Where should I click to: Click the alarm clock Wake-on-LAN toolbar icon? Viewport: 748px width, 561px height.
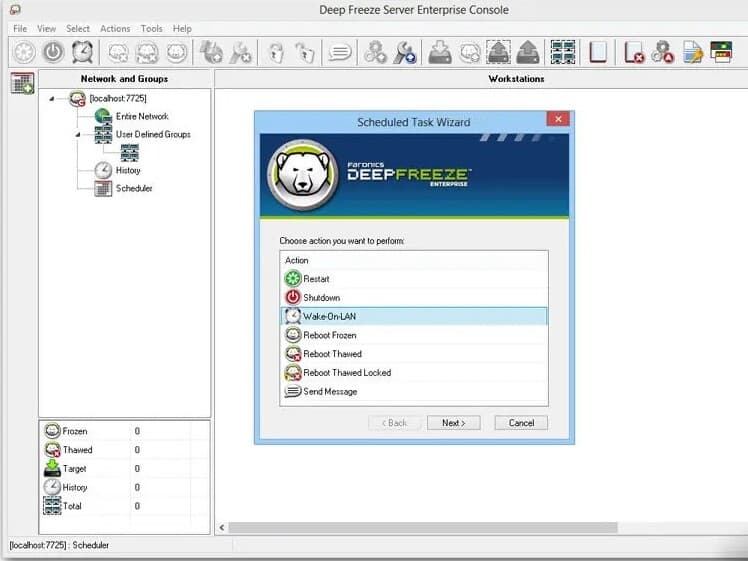pos(81,52)
